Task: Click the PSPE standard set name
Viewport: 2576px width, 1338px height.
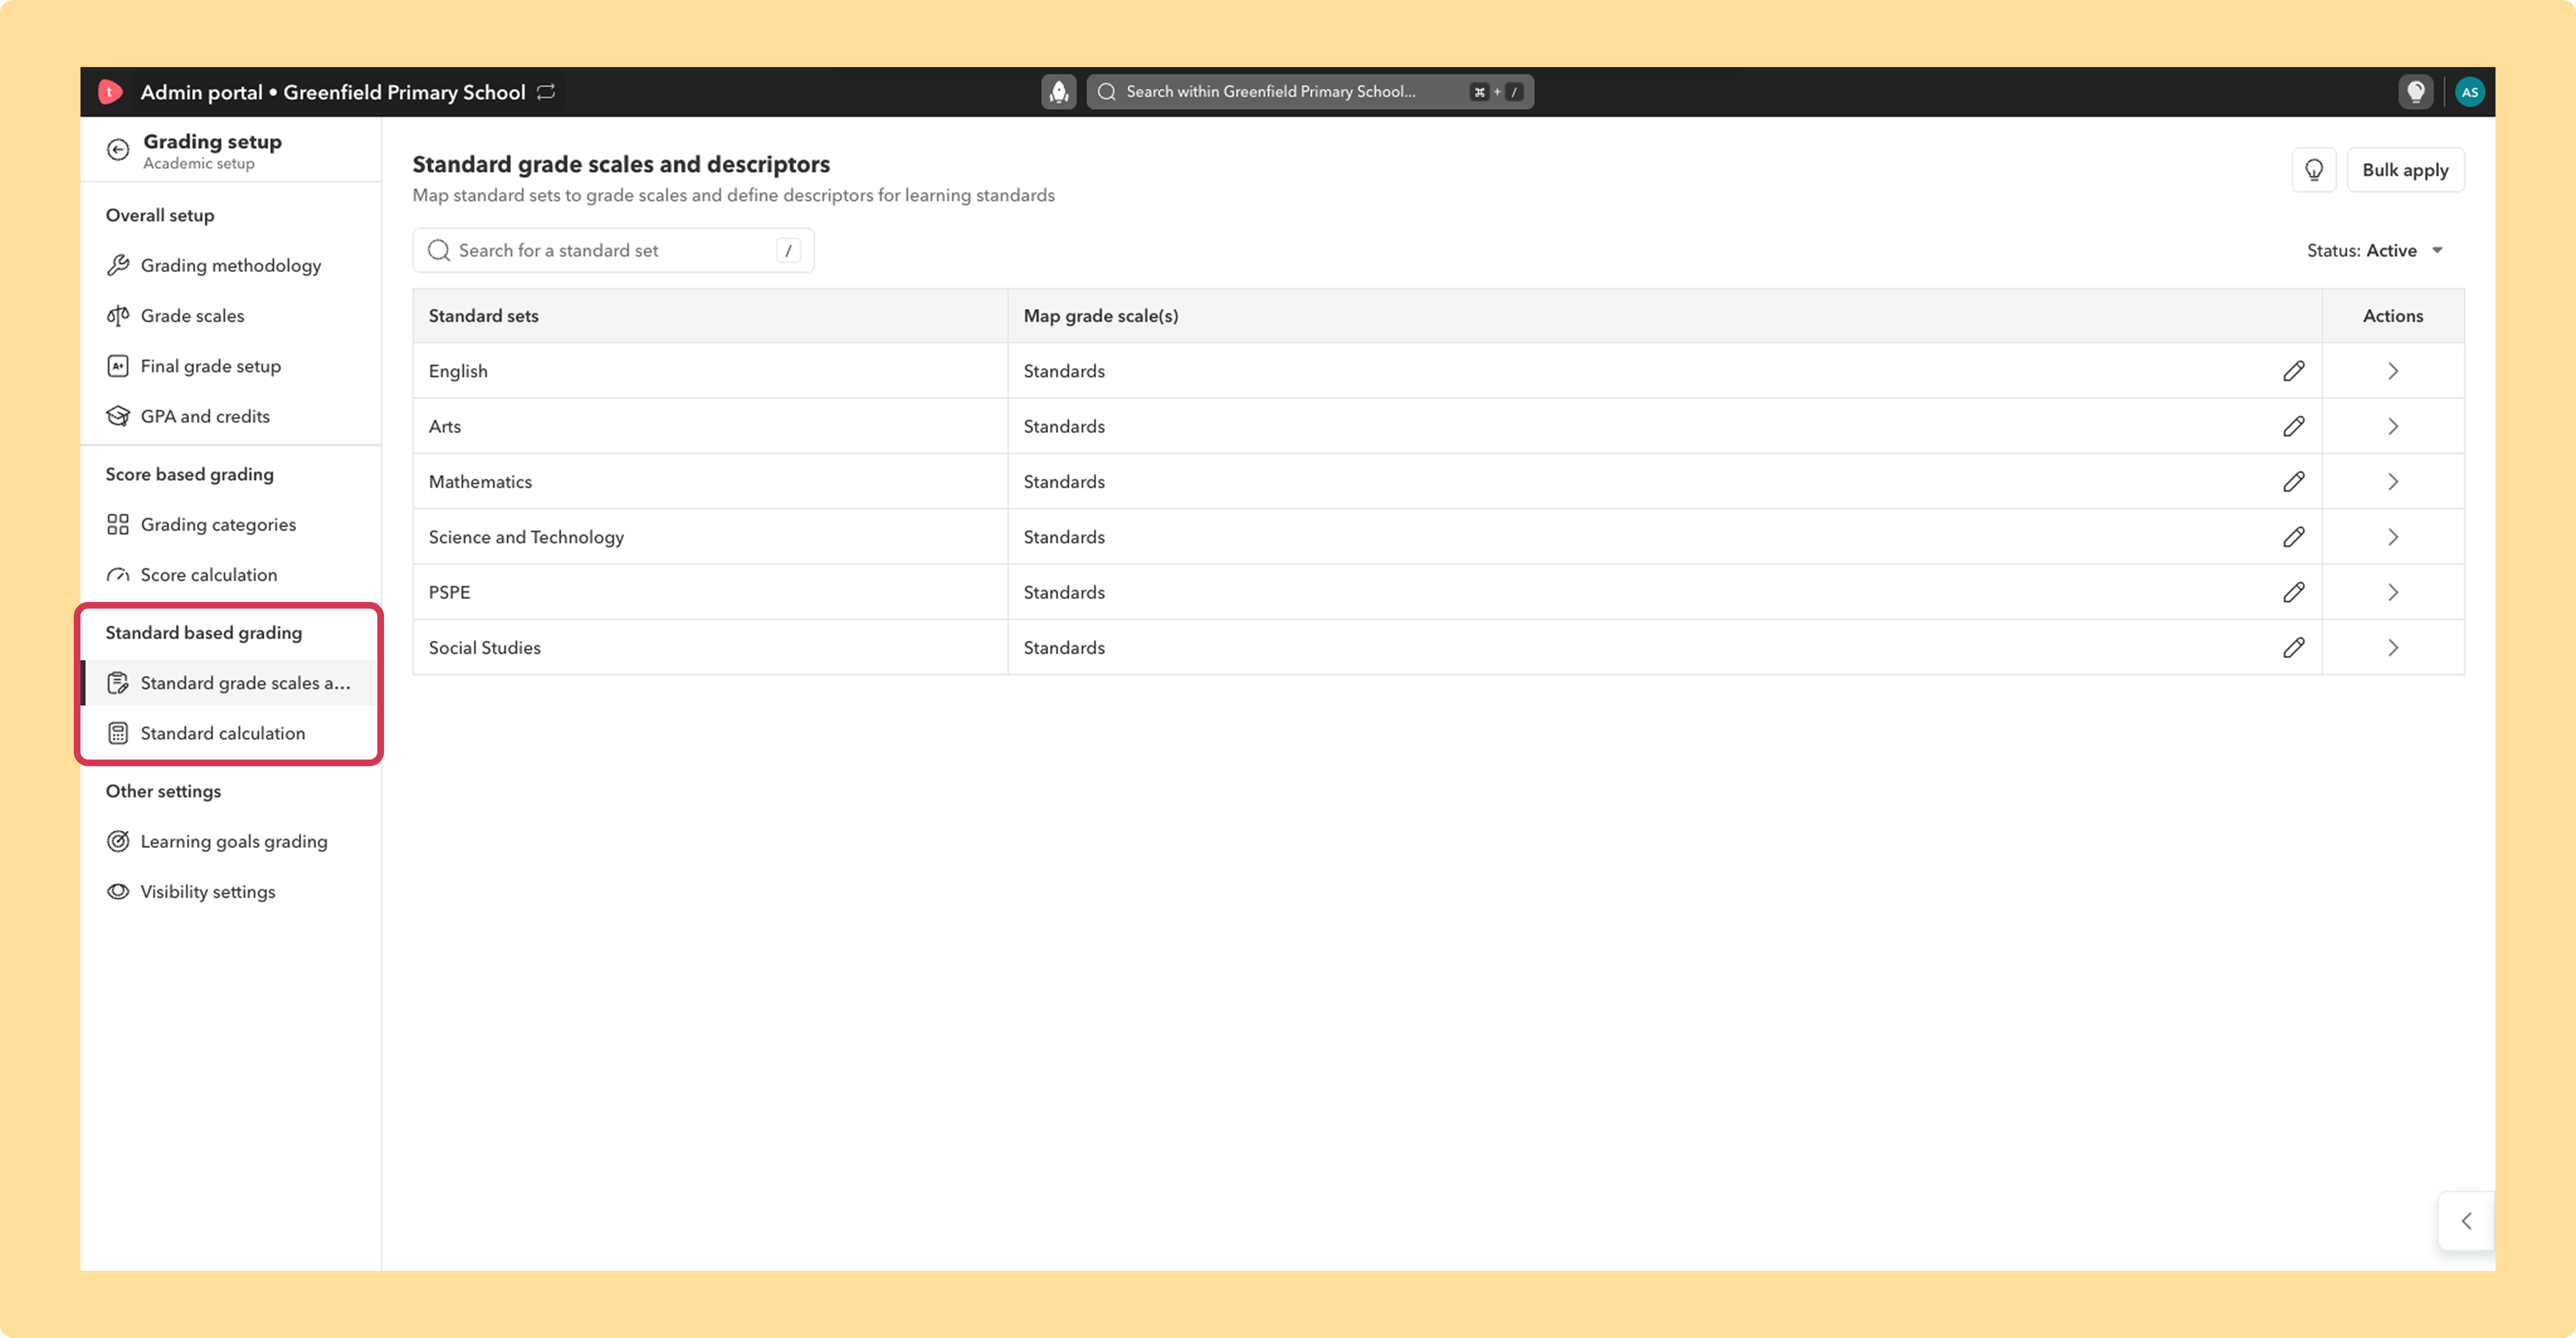Action: (x=449, y=592)
